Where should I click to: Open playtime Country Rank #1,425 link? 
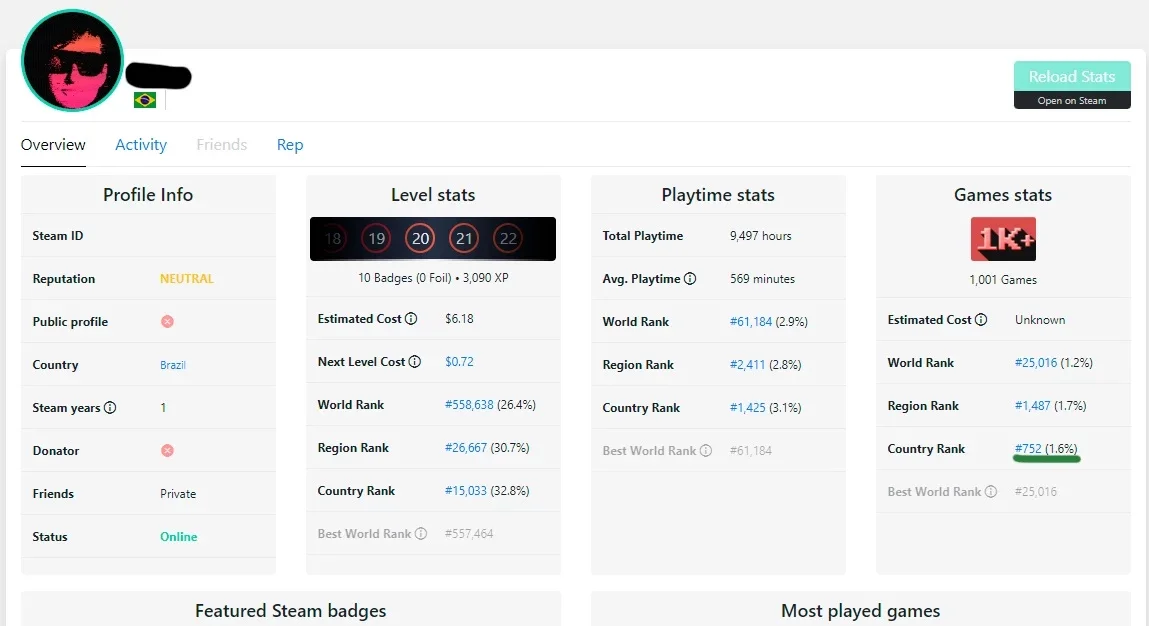pyautogui.click(x=747, y=408)
